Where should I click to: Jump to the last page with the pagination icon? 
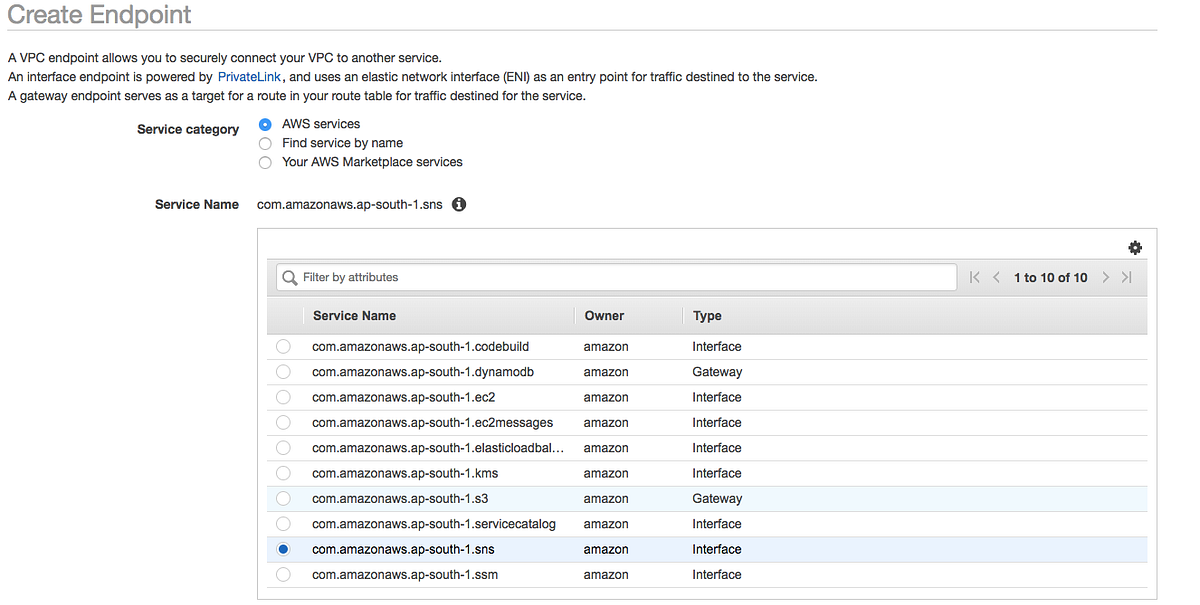click(1127, 277)
